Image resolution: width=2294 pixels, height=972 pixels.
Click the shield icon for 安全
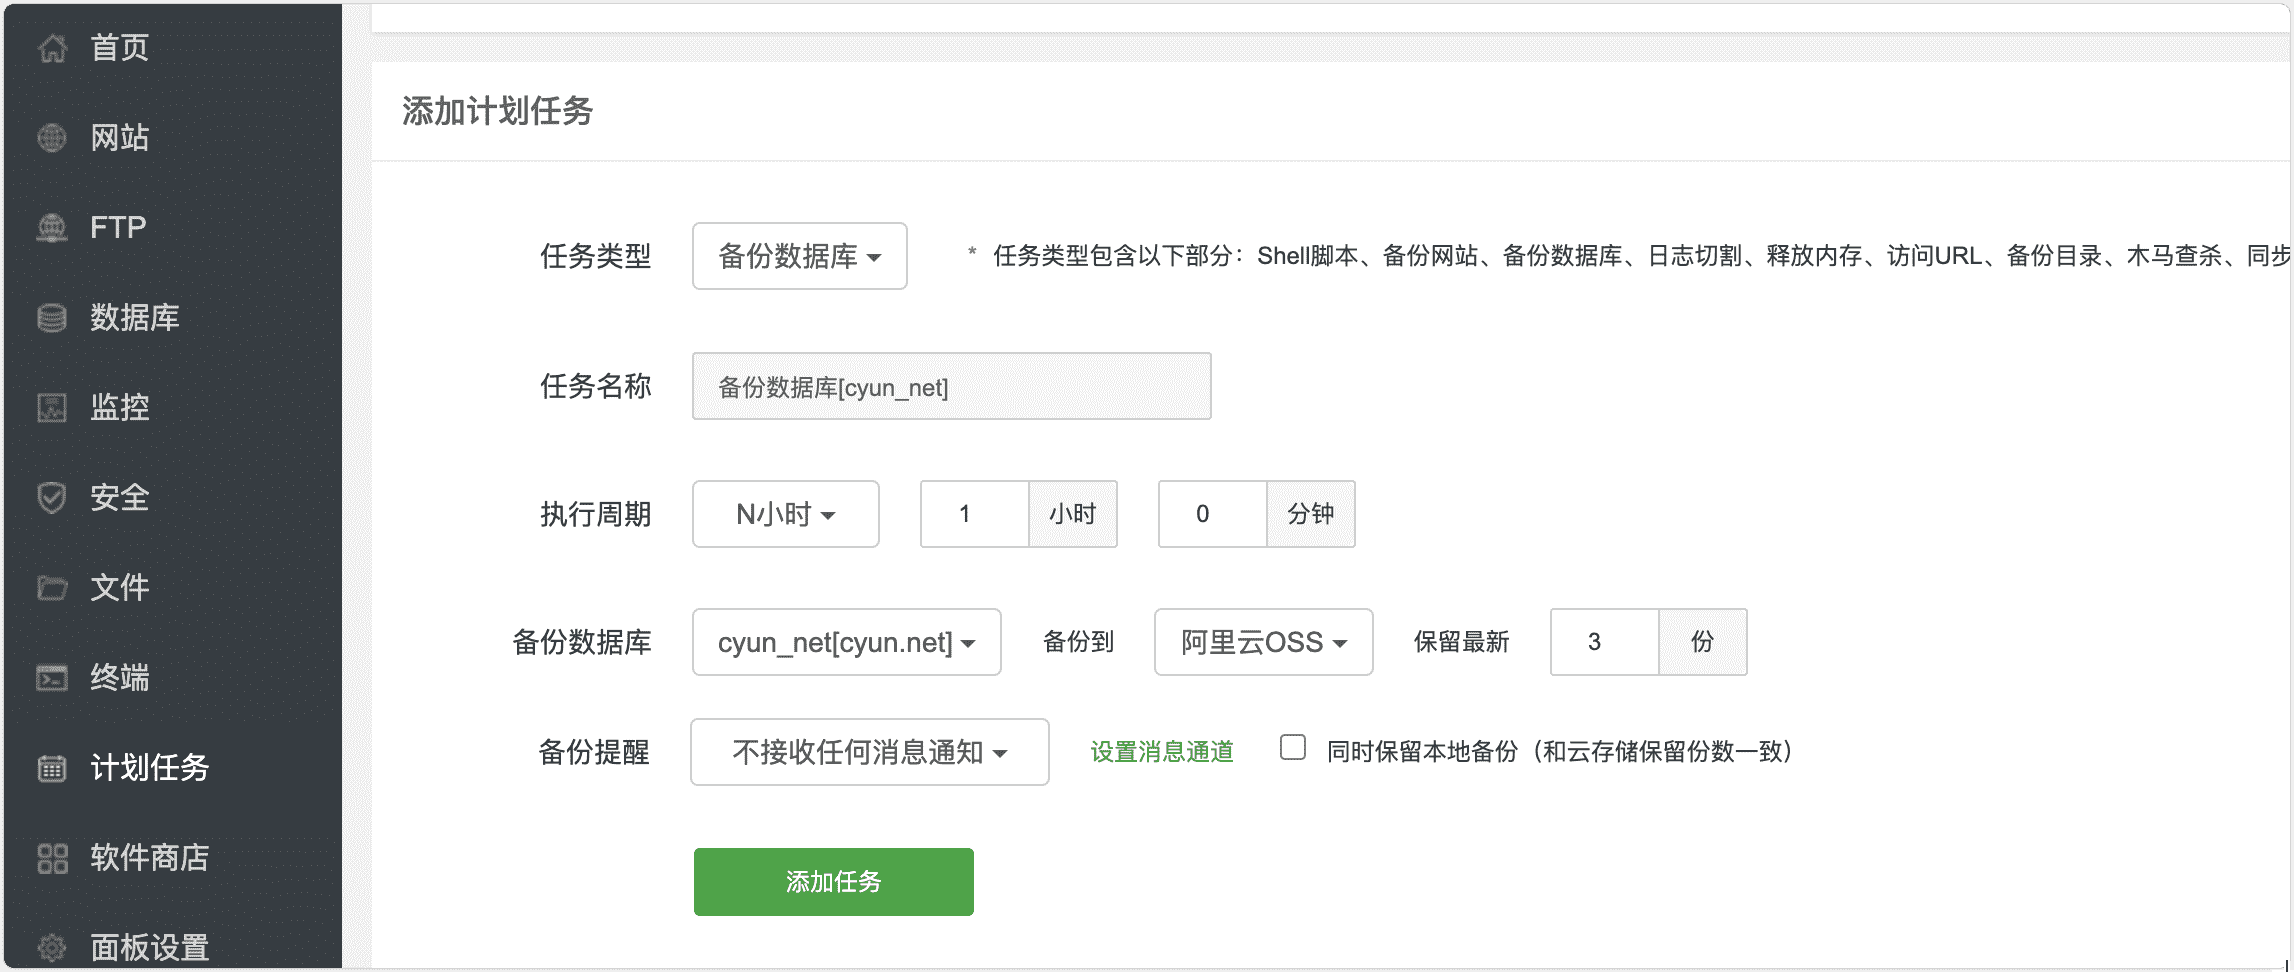click(52, 497)
